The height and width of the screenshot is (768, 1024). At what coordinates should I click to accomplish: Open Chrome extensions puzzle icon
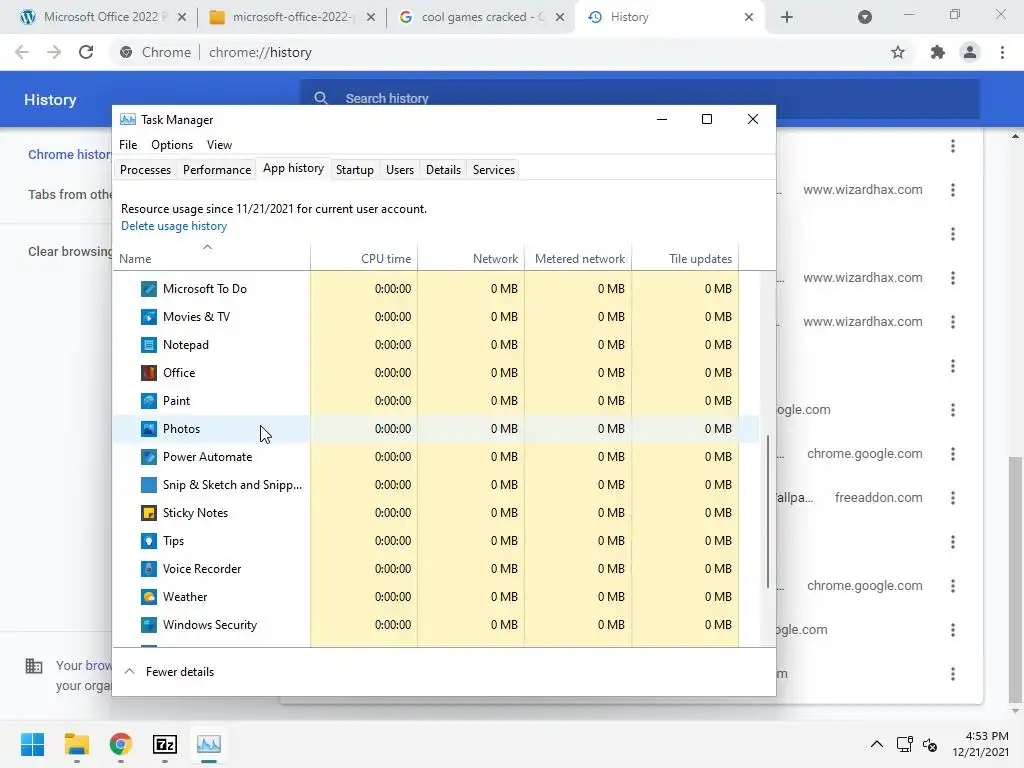pyautogui.click(x=938, y=52)
